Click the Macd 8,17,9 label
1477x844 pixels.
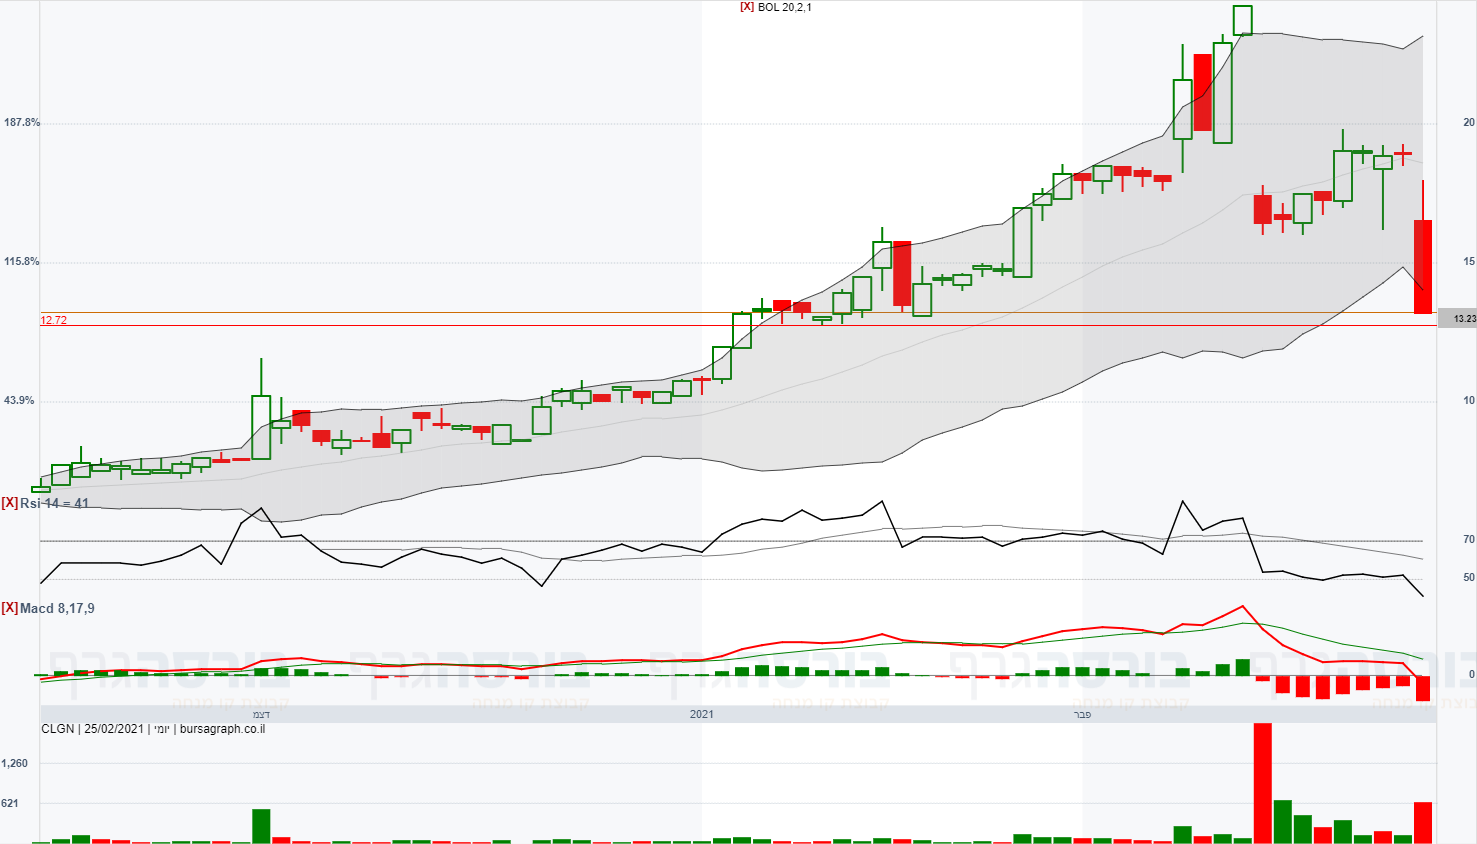pos(57,608)
